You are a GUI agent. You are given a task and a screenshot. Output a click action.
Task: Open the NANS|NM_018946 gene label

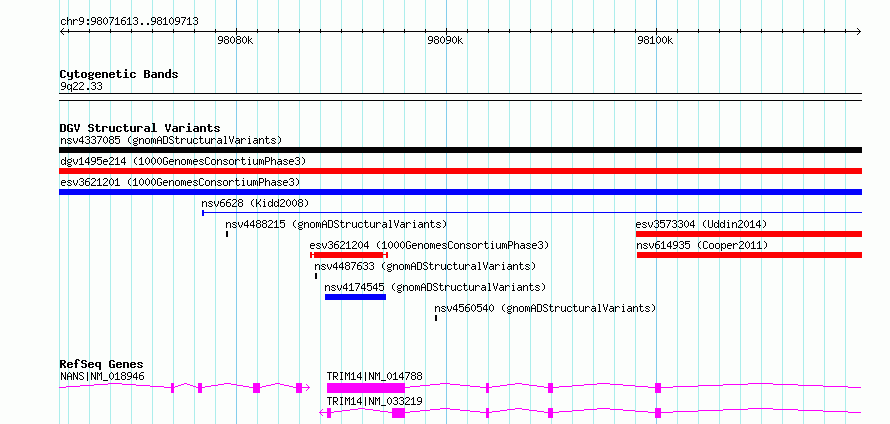point(102,376)
